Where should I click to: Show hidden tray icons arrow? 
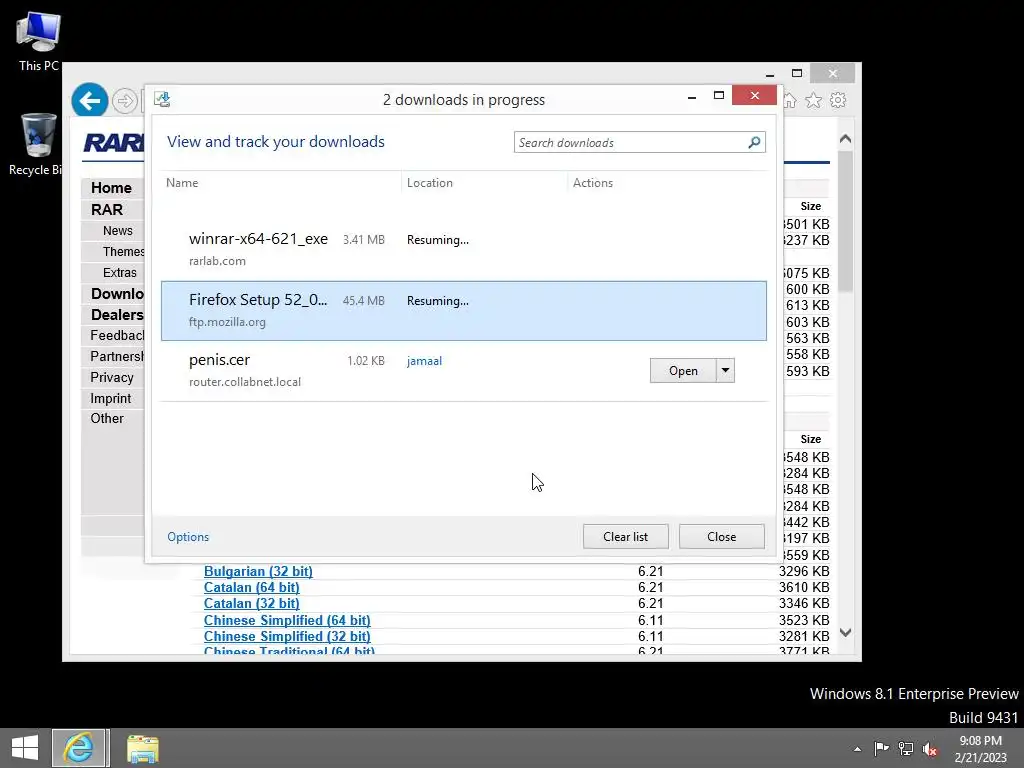pyautogui.click(x=857, y=749)
